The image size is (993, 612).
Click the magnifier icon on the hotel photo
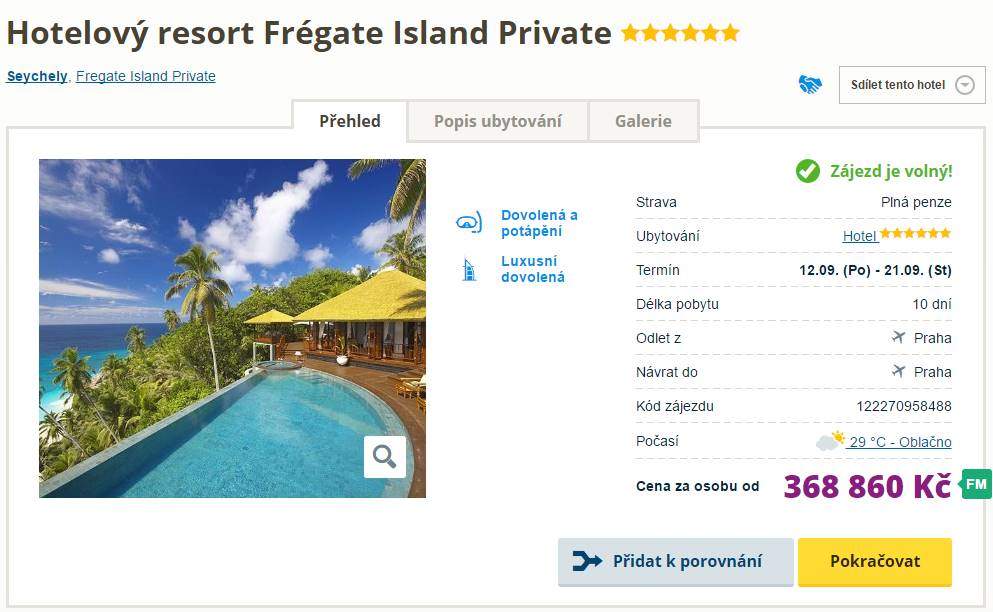click(x=385, y=457)
